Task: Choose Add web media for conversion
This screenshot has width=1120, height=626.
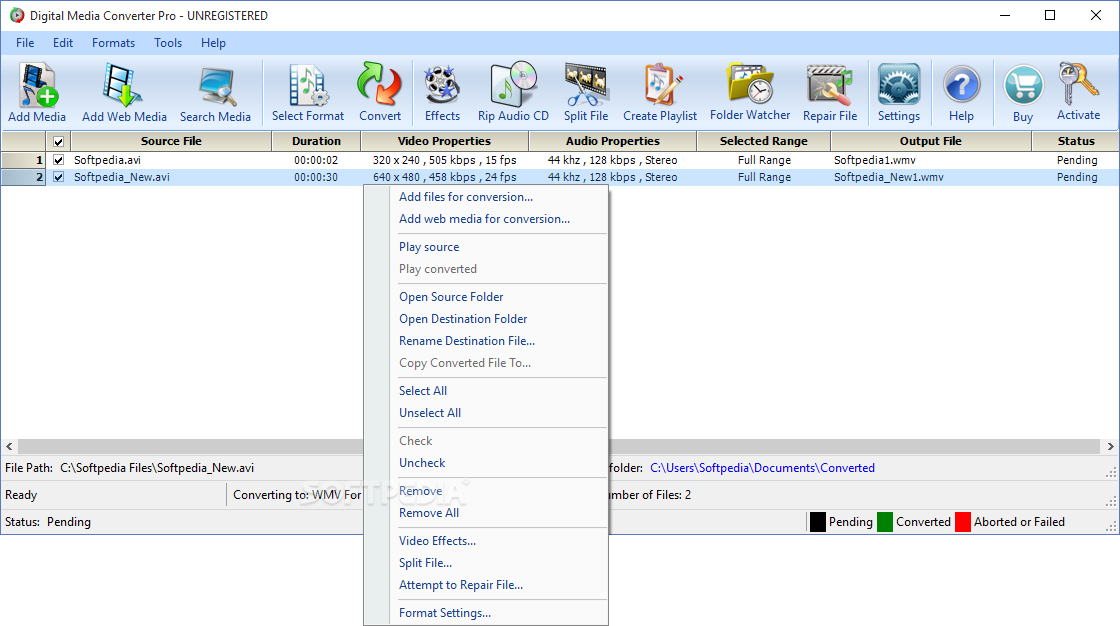Action: coord(486,219)
